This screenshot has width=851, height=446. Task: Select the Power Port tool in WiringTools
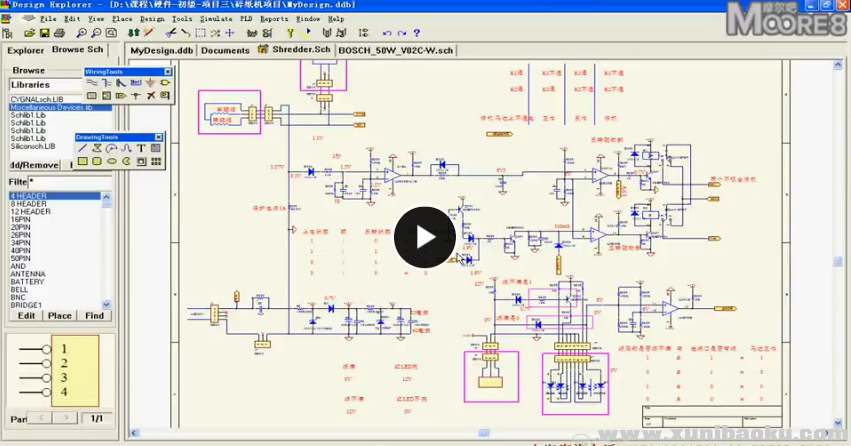[150, 83]
